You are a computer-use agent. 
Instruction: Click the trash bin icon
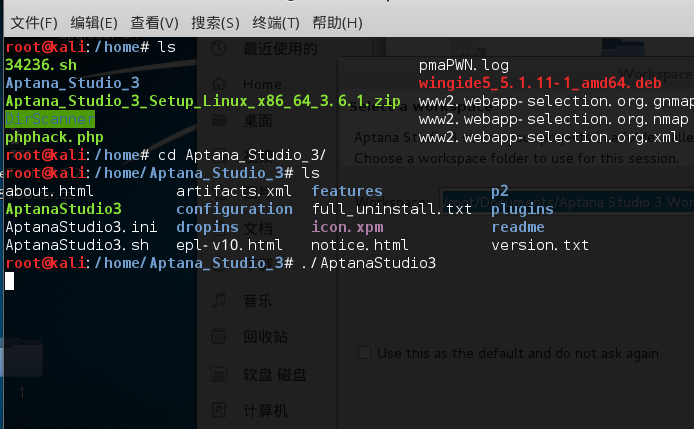pos(219,336)
